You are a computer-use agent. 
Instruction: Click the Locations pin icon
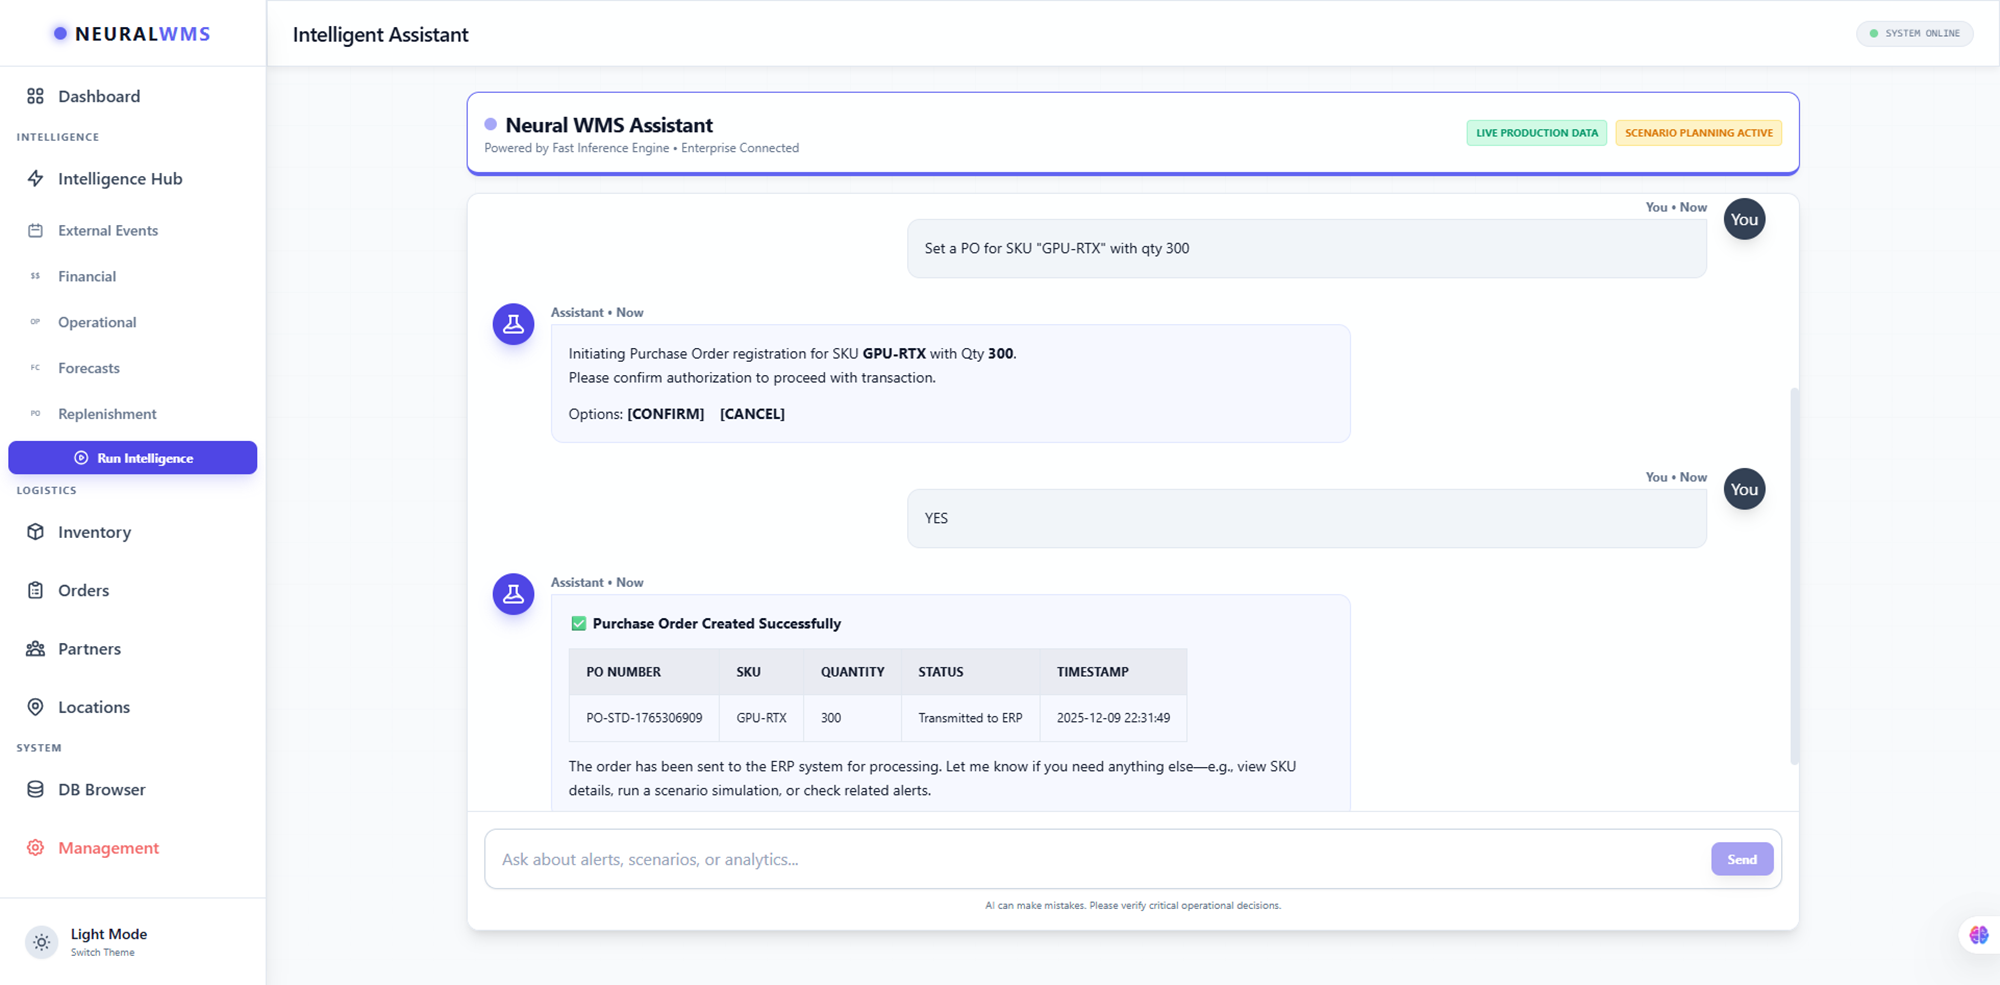[35, 707]
